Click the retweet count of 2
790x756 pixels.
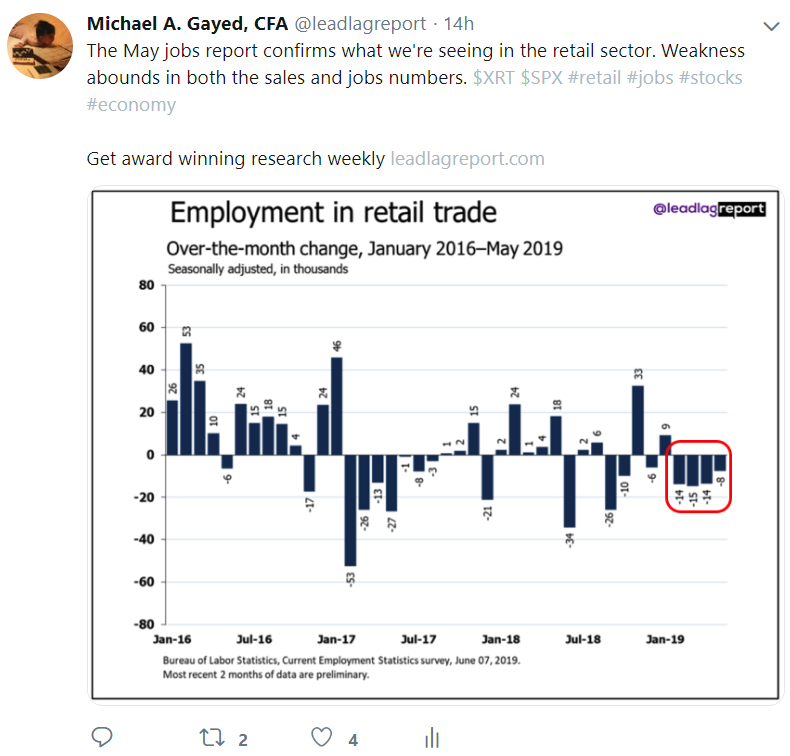[243, 740]
